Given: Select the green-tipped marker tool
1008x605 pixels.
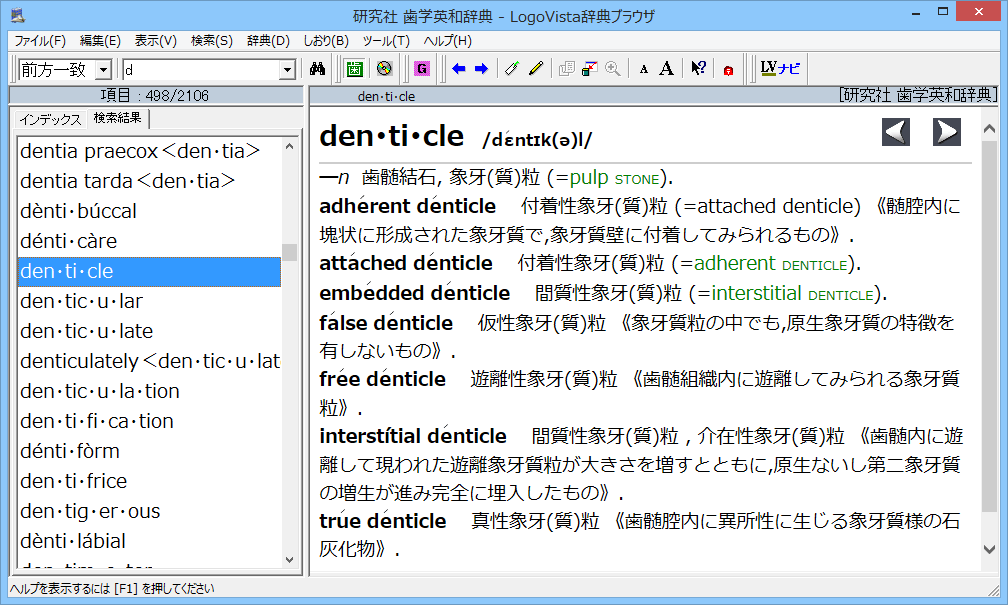Looking at the screenshot, I should click(x=512, y=69).
